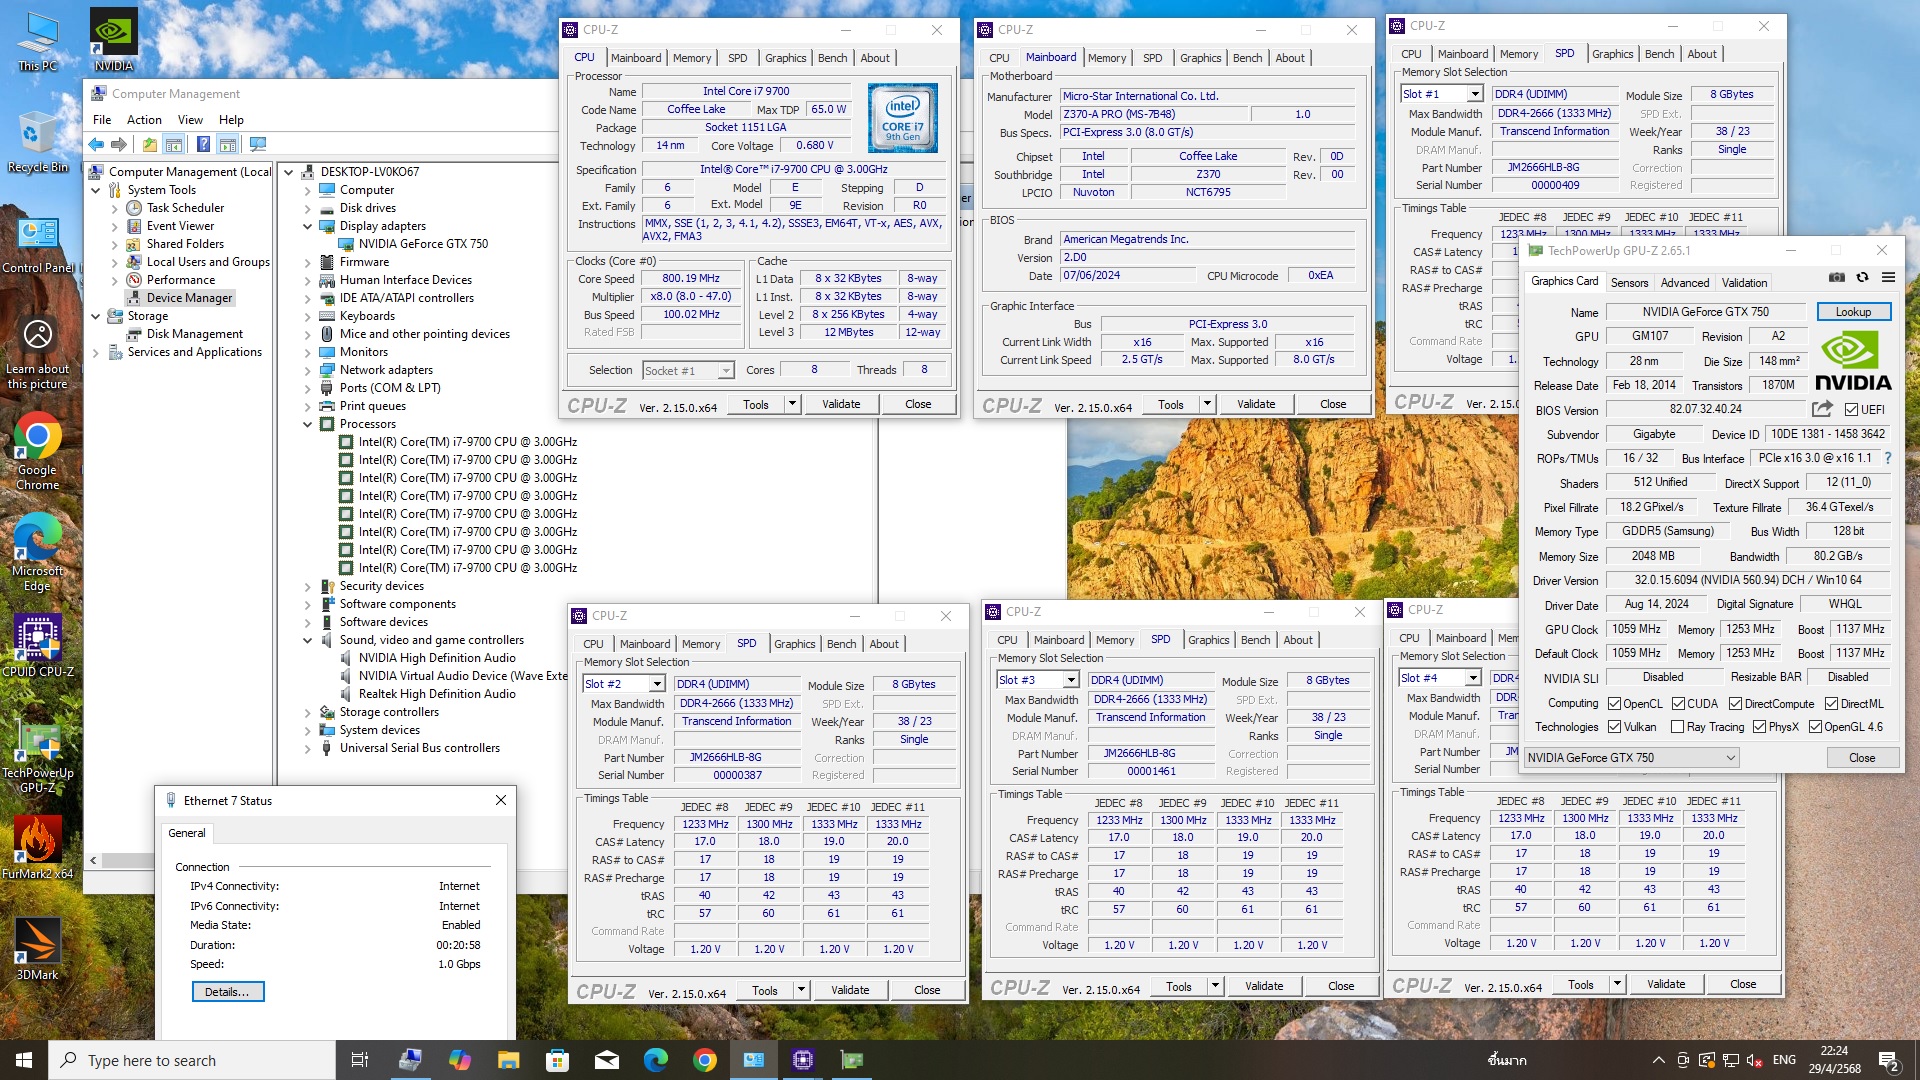Open Microsoft Edge desktop icon

pos(38,553)
